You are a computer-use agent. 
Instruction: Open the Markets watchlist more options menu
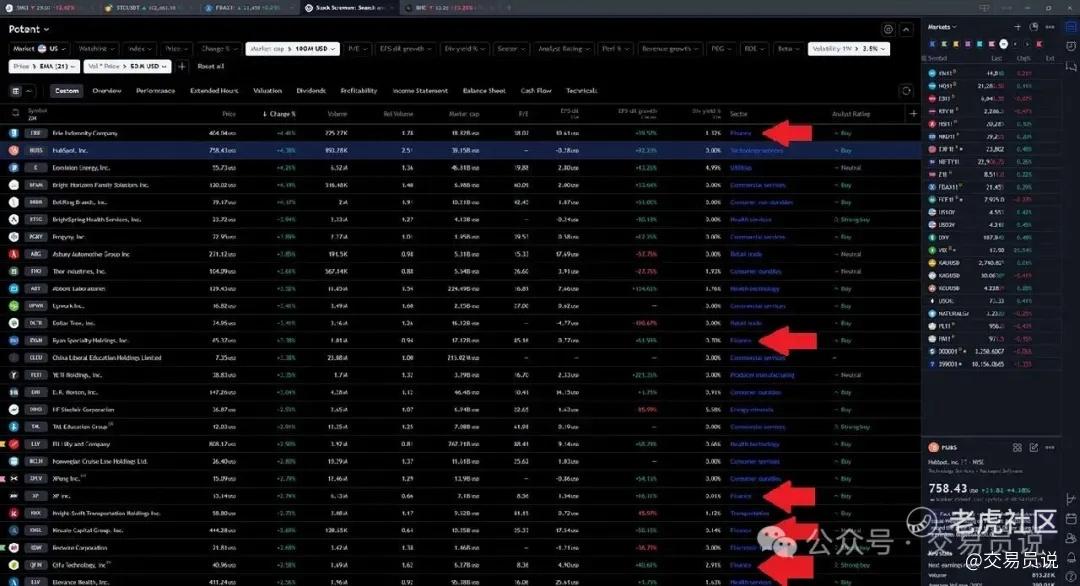pos(1050,27)
